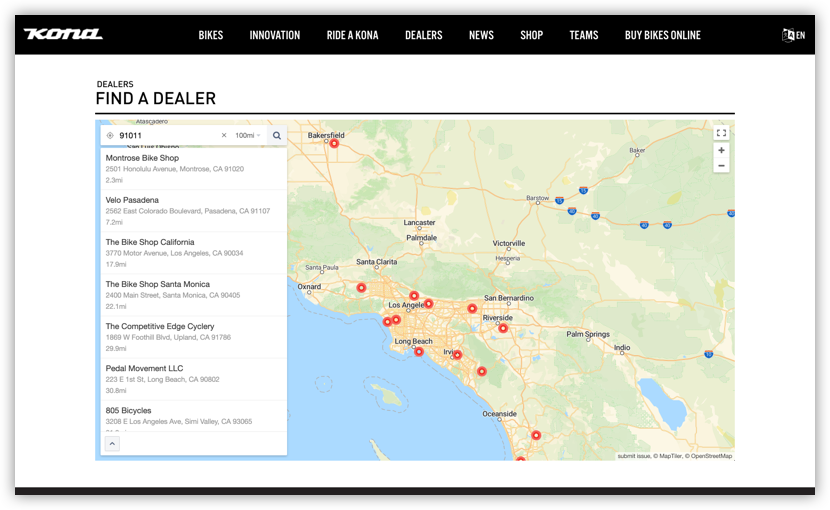
Task: Clear the zip code with X icon
Action: (x=224, y=136)
